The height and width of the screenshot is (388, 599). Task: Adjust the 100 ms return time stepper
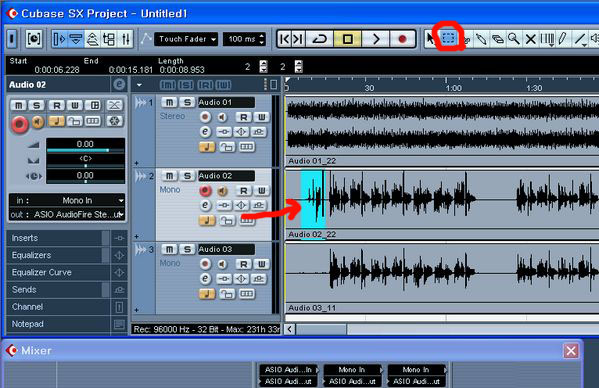click(262, 39)
